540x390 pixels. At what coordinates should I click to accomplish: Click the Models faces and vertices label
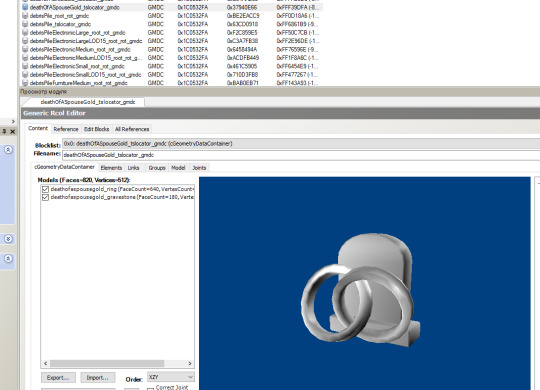[84, 180]
